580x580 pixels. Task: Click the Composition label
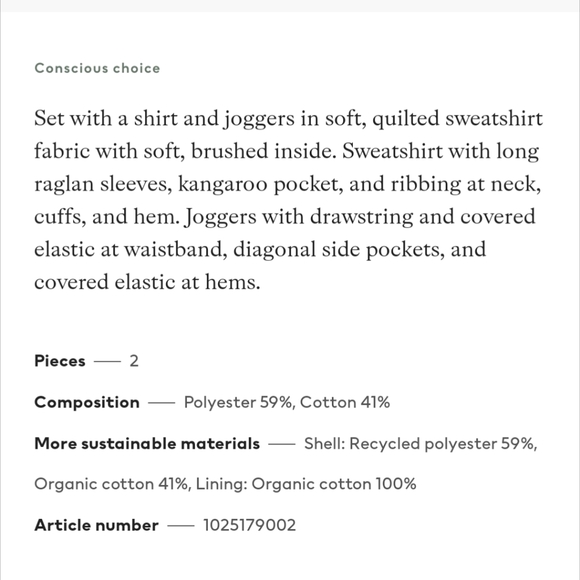tap(87, 402)
